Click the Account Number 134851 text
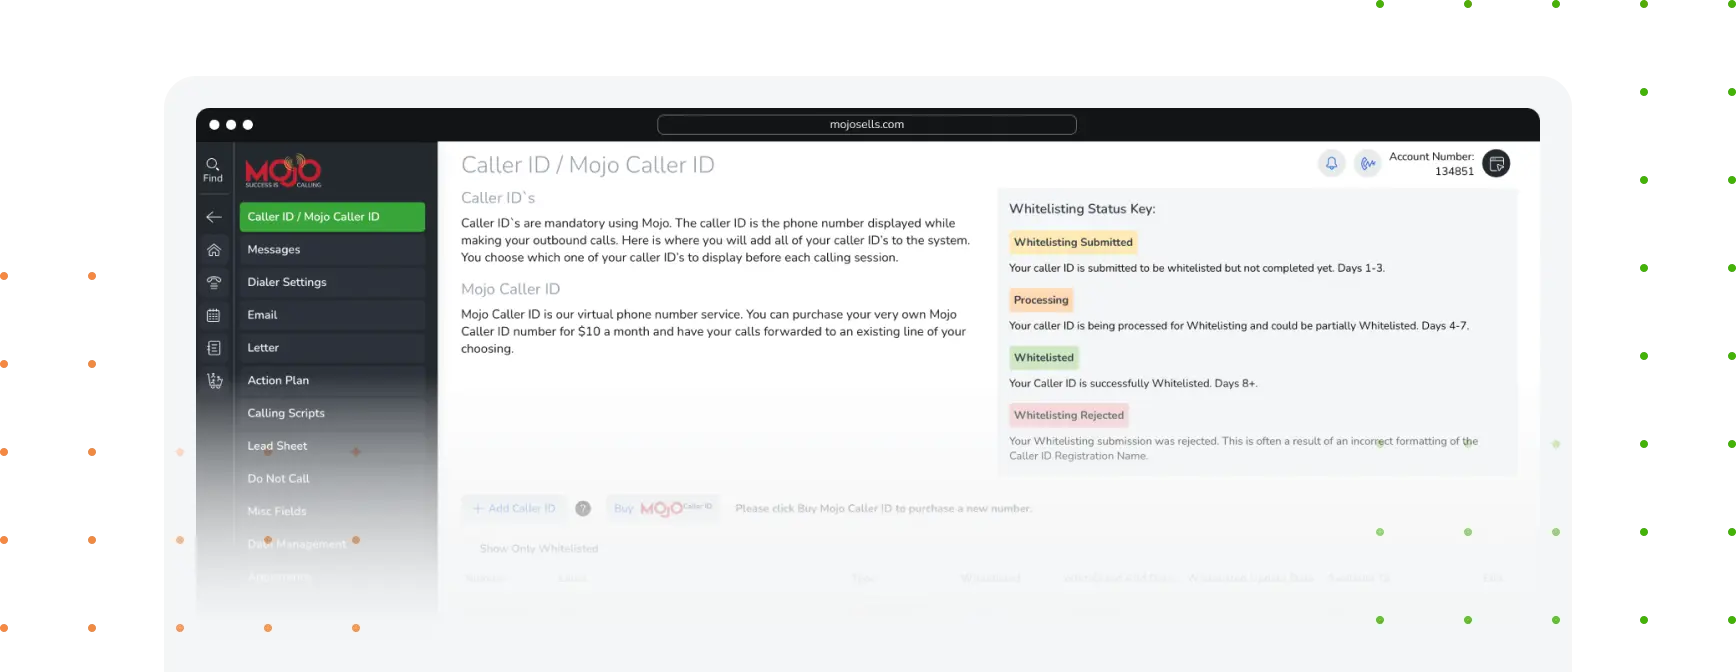 1431,164
